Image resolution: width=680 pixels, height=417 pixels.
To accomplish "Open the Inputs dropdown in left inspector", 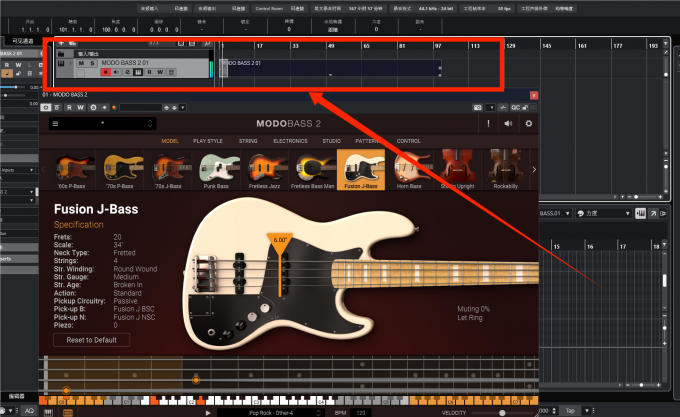I will 17,169.
